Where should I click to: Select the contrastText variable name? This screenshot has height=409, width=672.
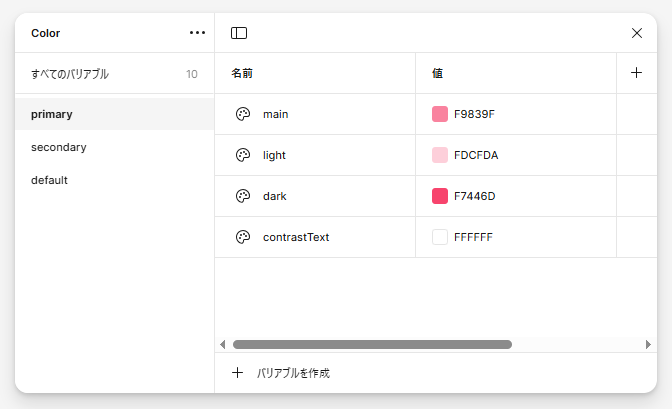point(296,237)
